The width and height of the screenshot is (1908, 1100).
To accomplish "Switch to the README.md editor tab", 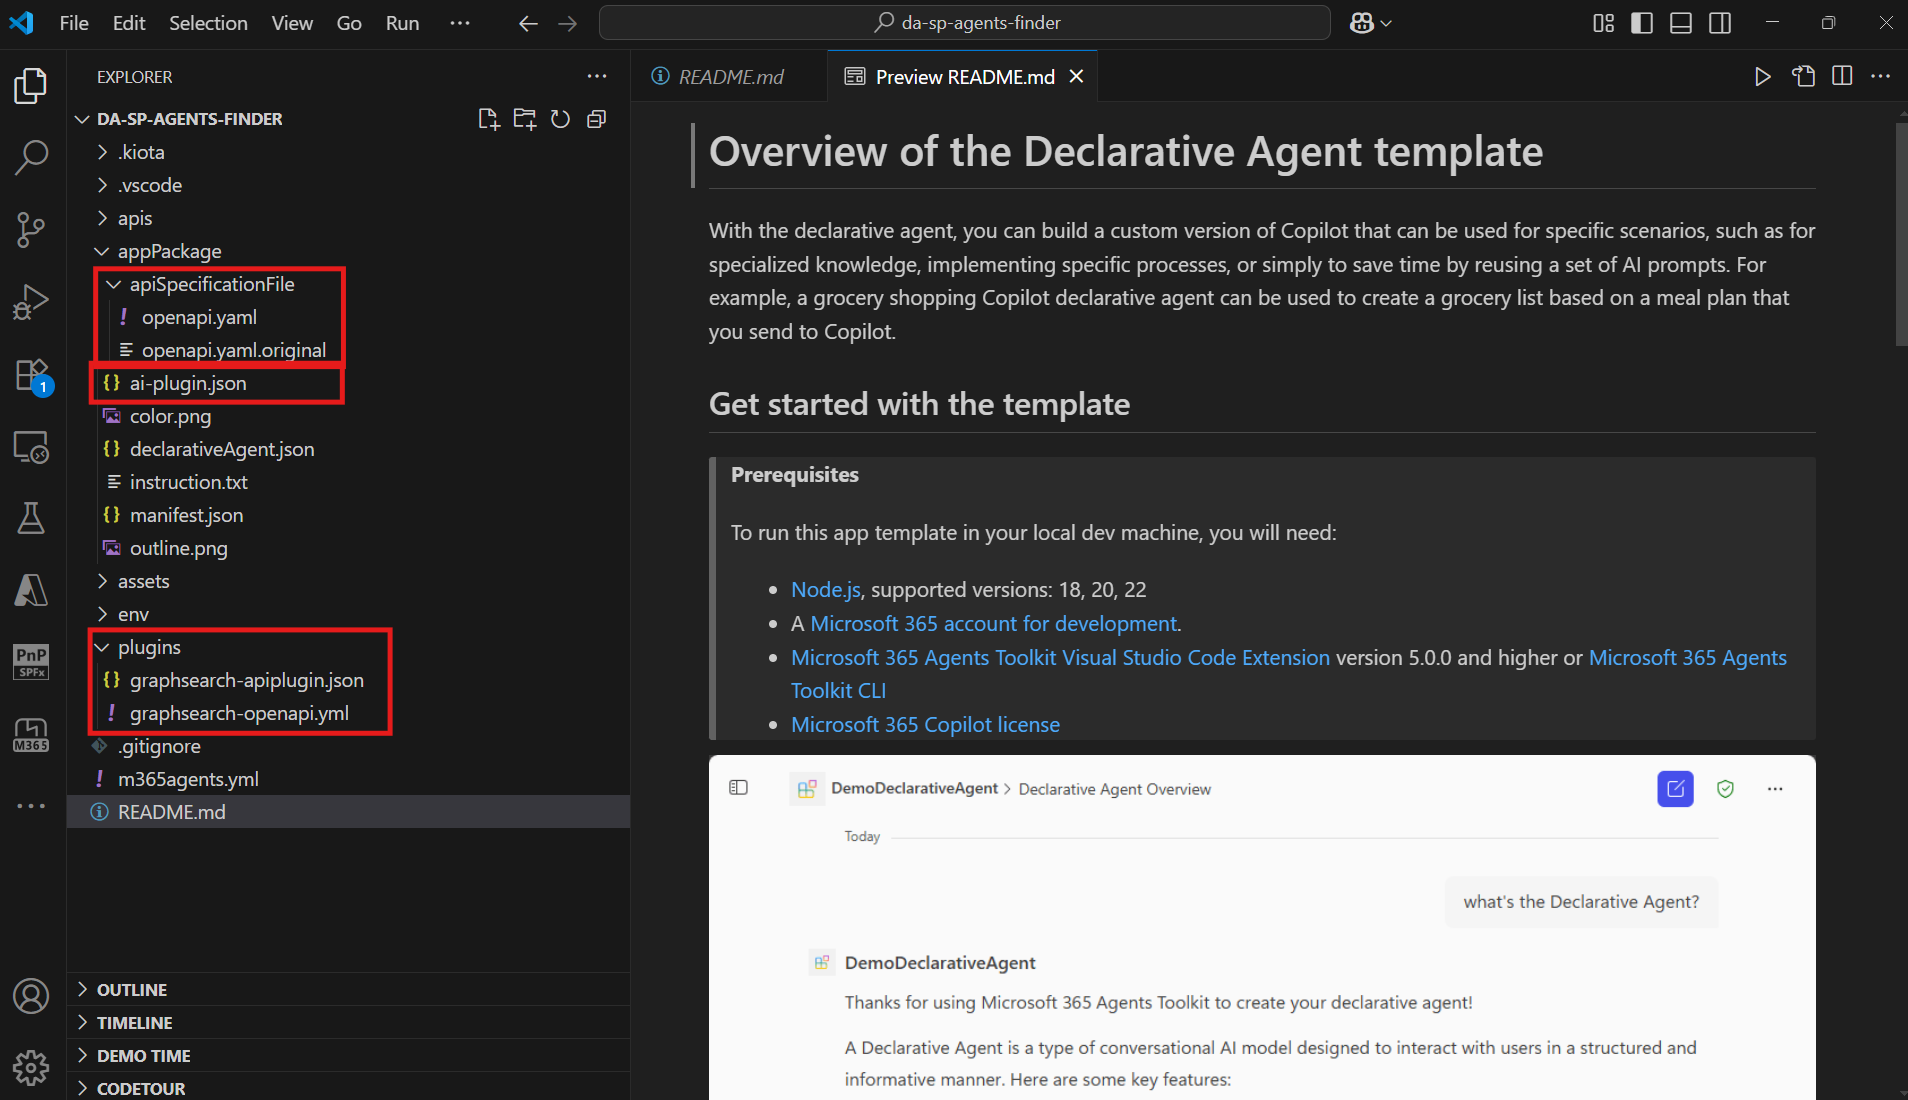I will 729,76.
